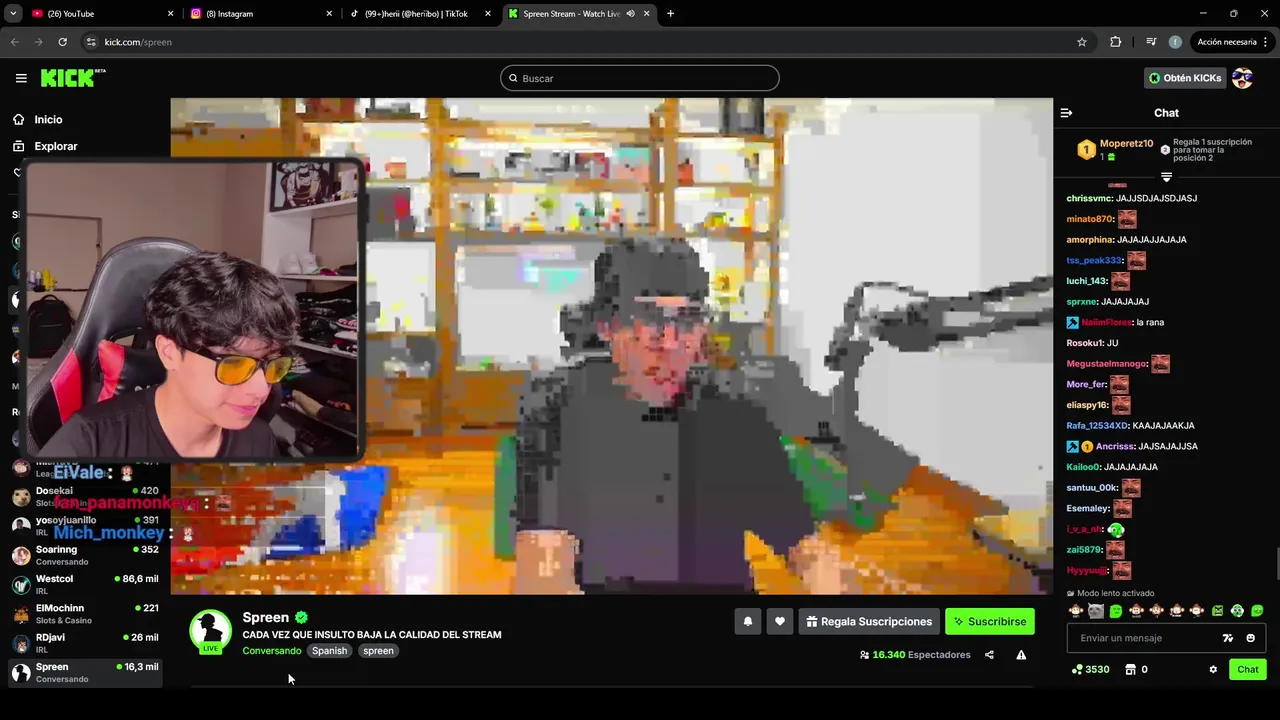Open browser media controls icon
Viewport: 1280px width, 720px height.
tap(1151, 42)
